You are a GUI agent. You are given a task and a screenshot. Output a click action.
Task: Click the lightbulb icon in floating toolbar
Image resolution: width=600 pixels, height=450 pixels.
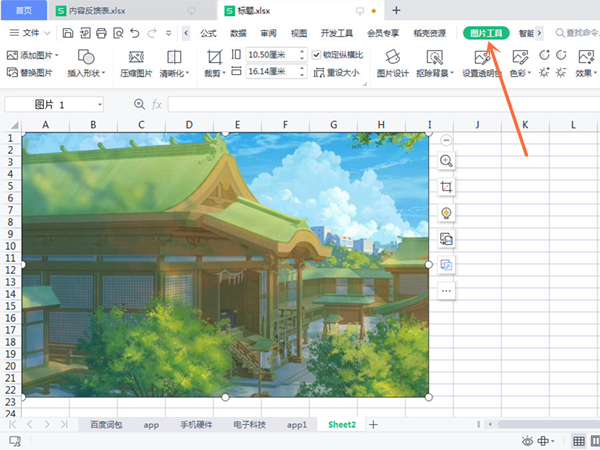point(446,213)
